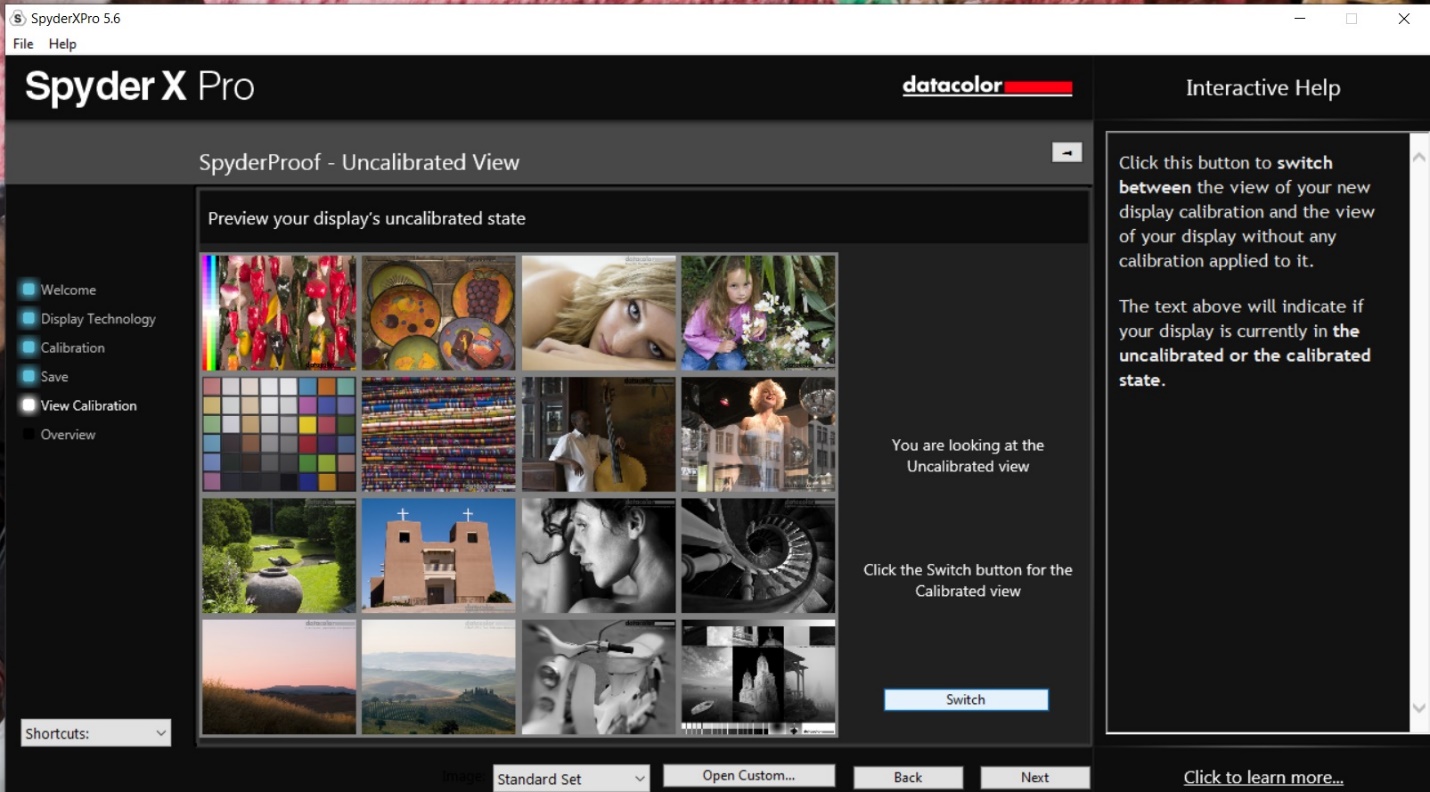The width and height of the screenshot is (1430, 792).
Task: Click the Display Technology step indicator
Action: tap(29, 319)
